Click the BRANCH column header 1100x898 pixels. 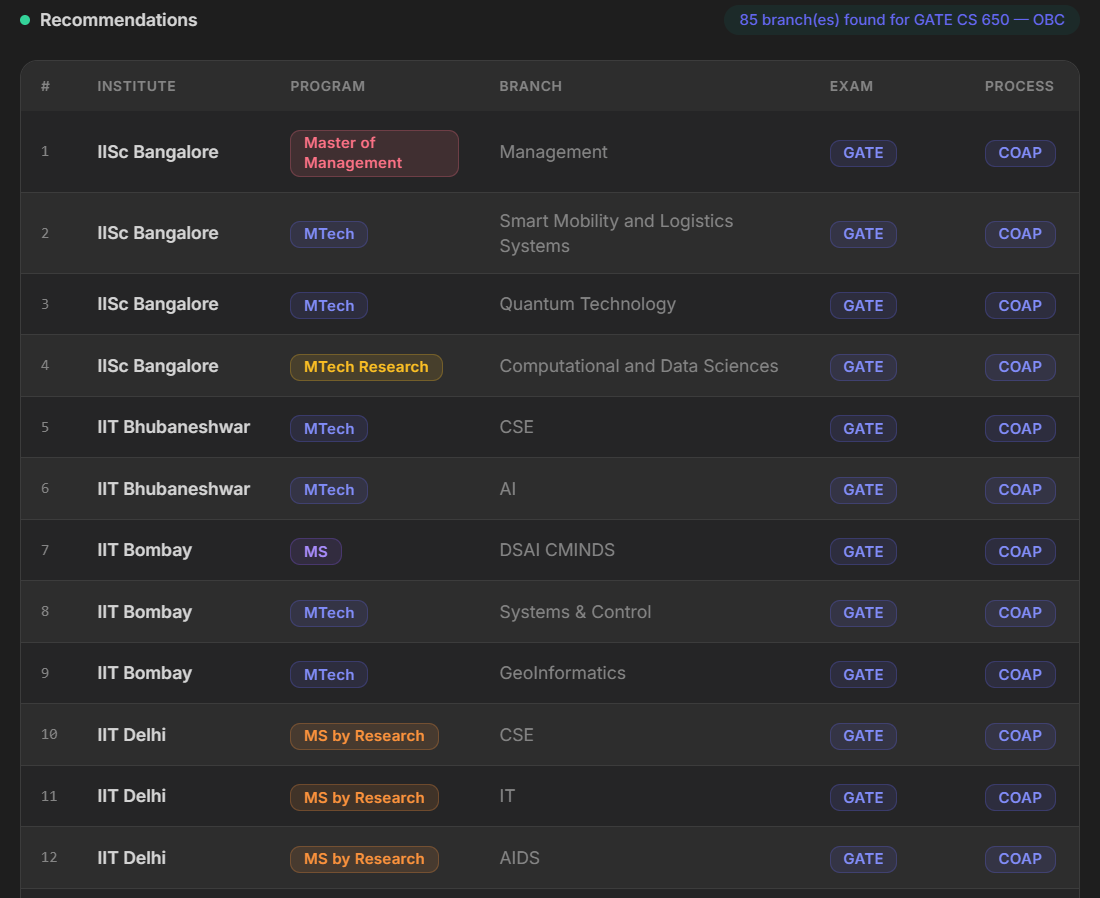[x=530, y=86]
